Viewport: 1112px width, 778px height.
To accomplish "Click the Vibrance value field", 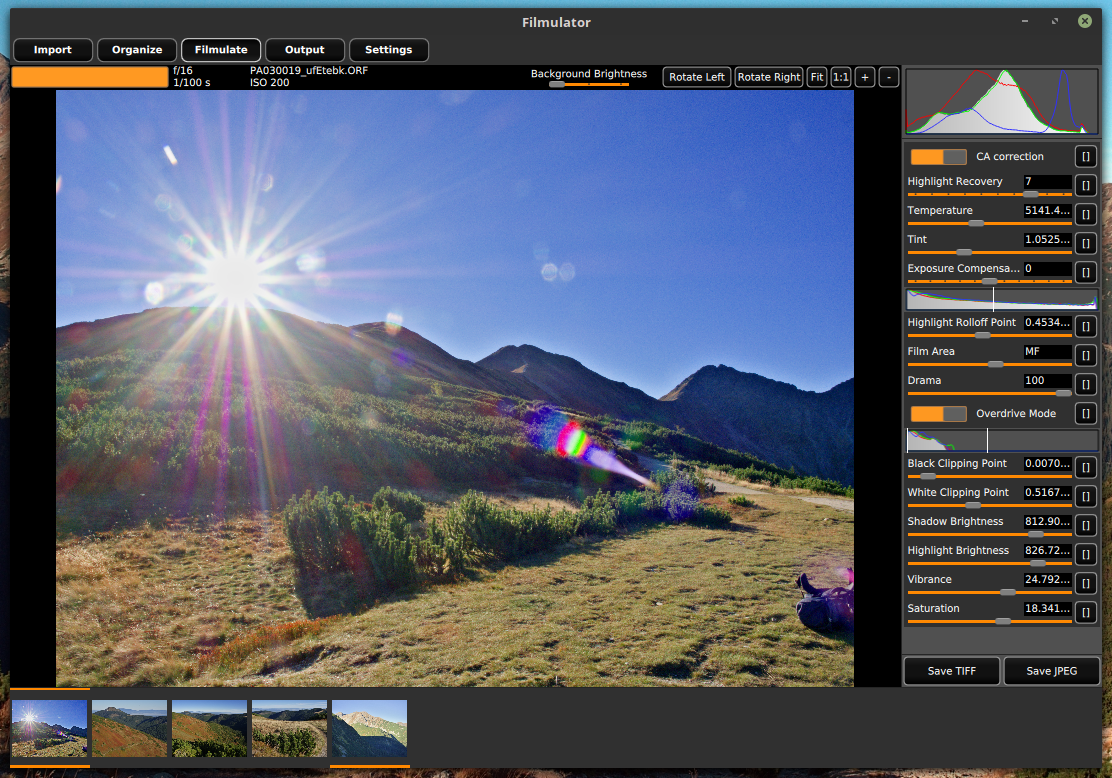I will click(1047, 579).
